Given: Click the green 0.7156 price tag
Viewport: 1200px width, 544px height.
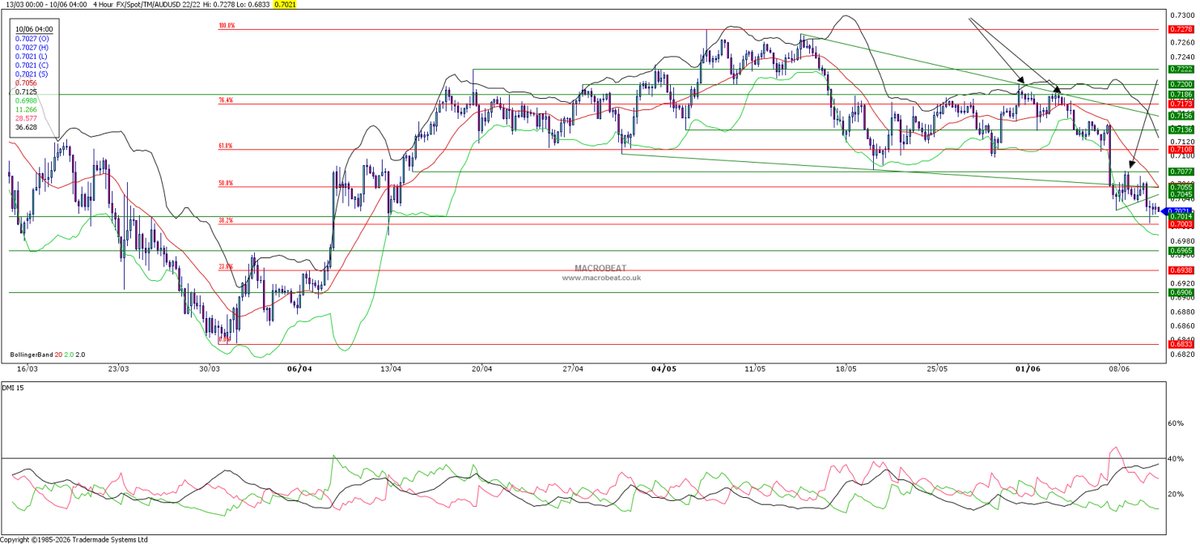Looking at the screenshot, I should coord(1179,116).
